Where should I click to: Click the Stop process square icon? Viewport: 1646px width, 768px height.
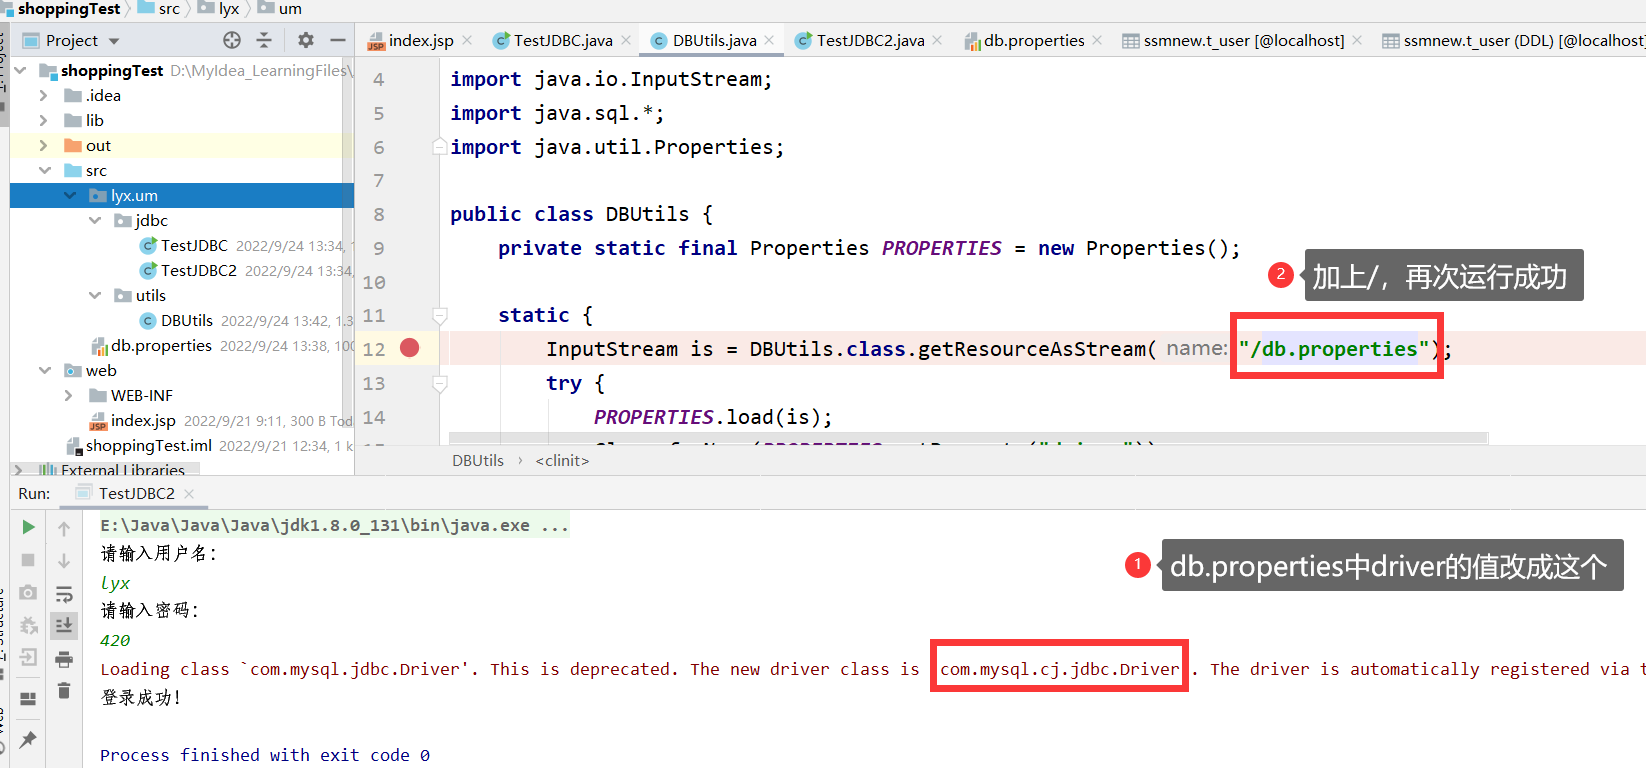[x=28, y=560]
